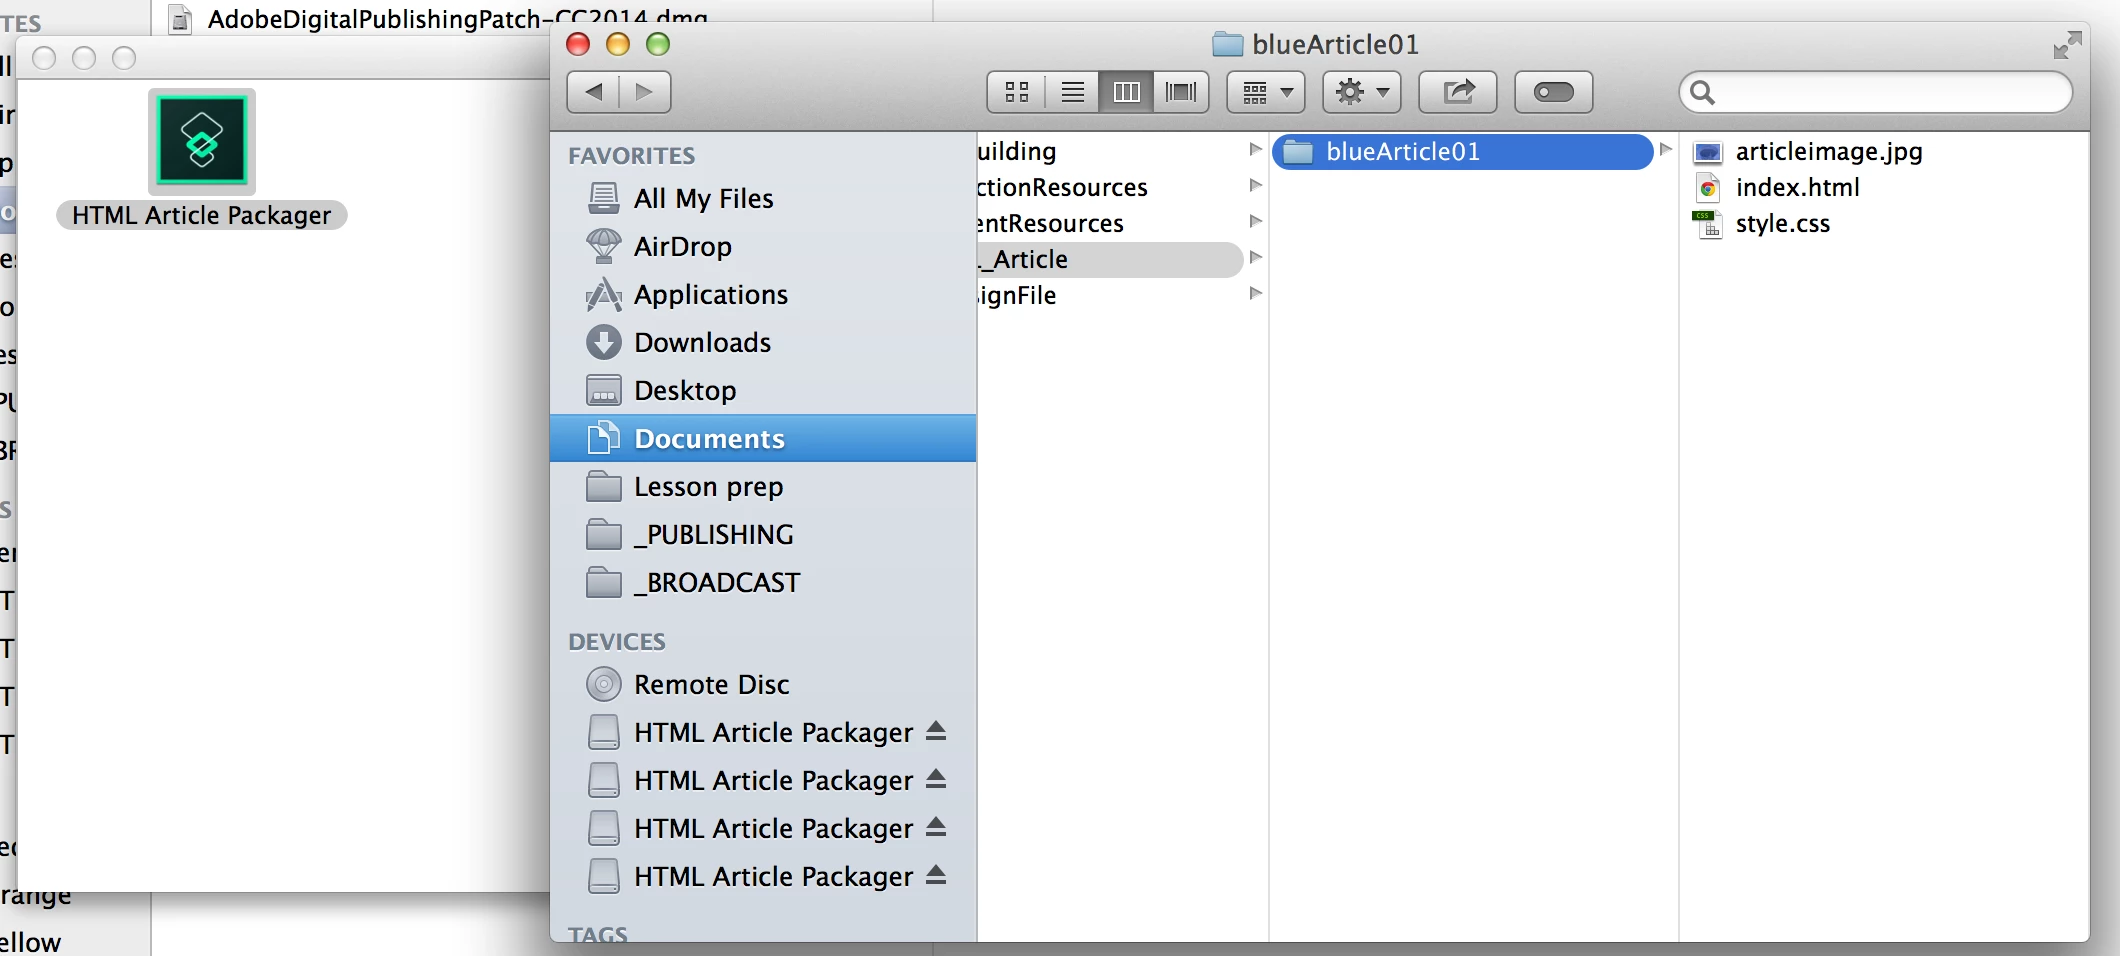This screenshot has width=2120, height=956.
Task: Open Desktop from the sidebar
Action: [763, 390]
